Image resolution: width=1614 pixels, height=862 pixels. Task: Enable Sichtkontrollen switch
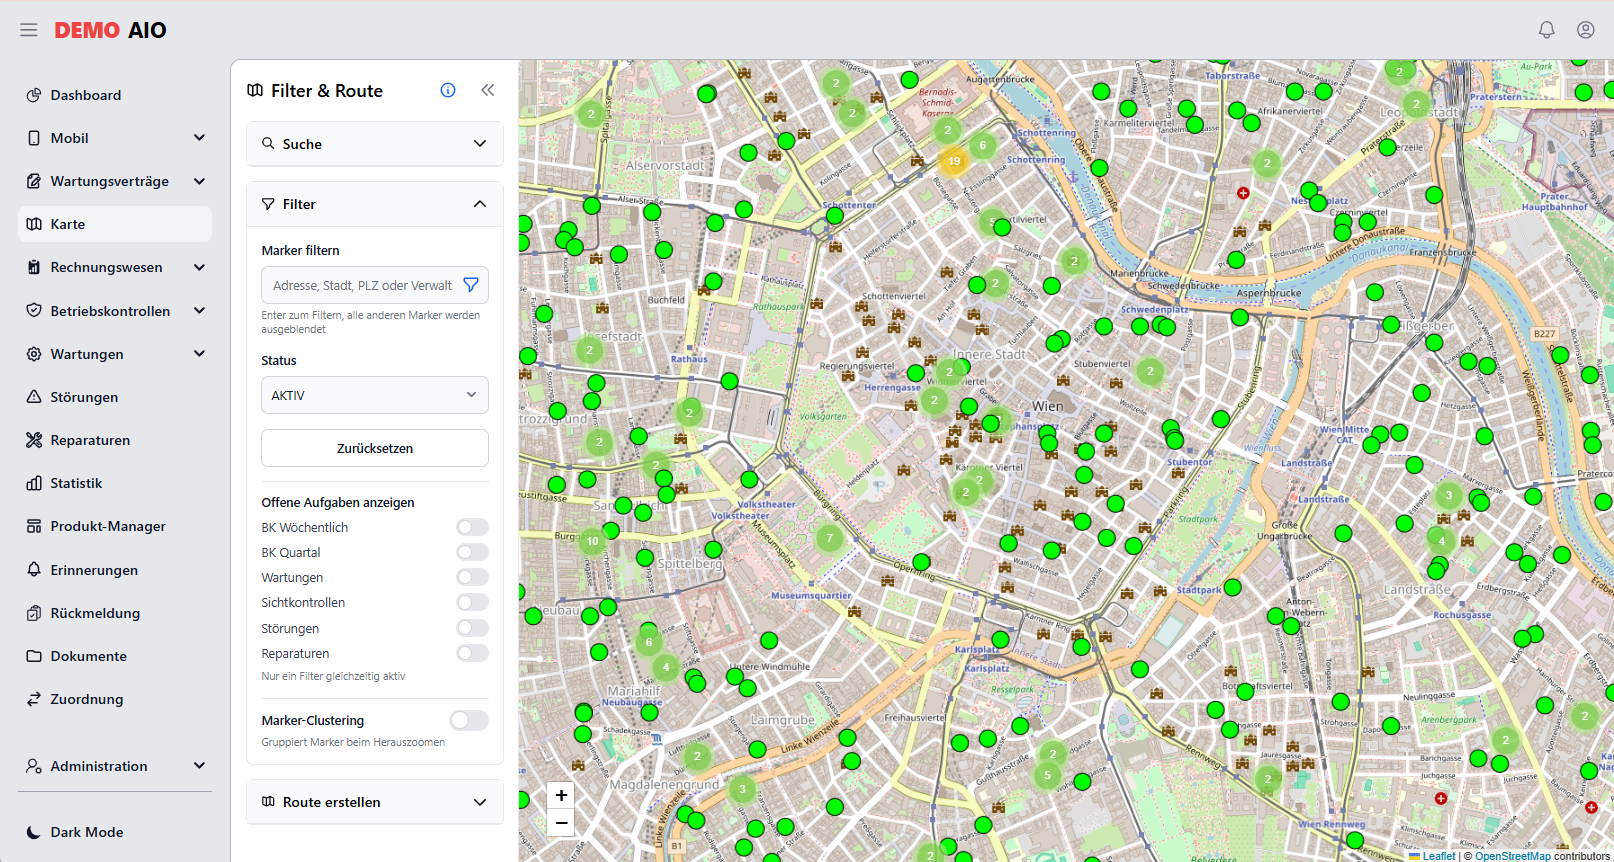472,602
